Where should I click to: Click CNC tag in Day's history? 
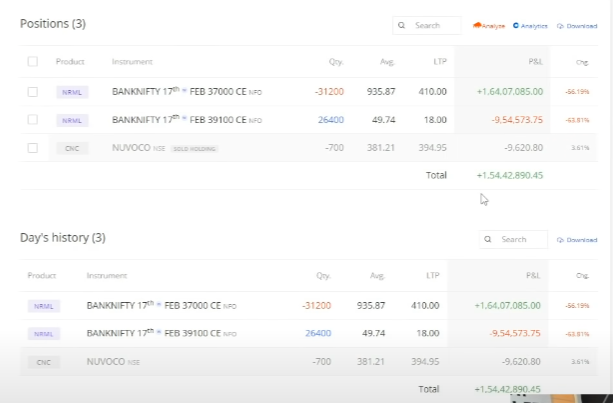[x=44, y=362]
